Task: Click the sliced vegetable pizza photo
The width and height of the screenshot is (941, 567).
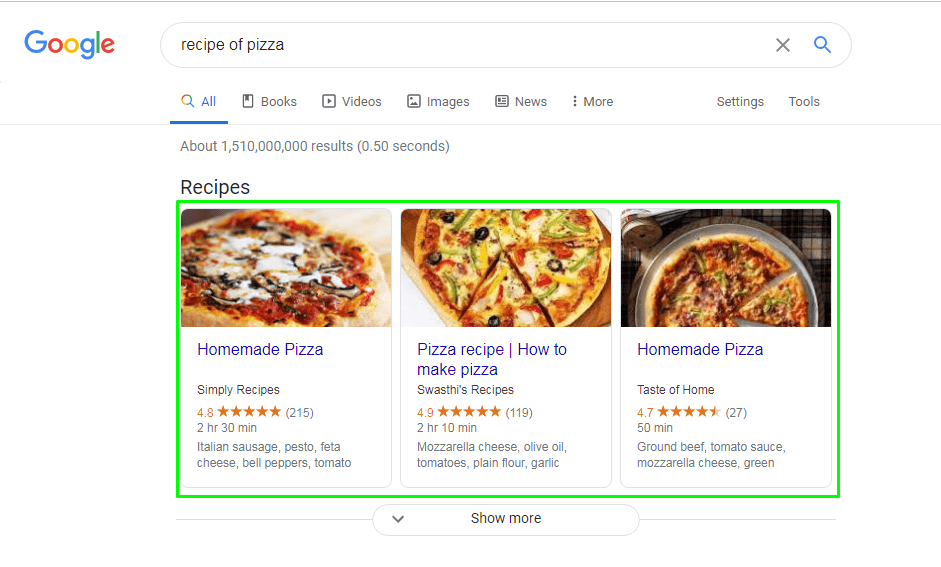Action: 506,268
